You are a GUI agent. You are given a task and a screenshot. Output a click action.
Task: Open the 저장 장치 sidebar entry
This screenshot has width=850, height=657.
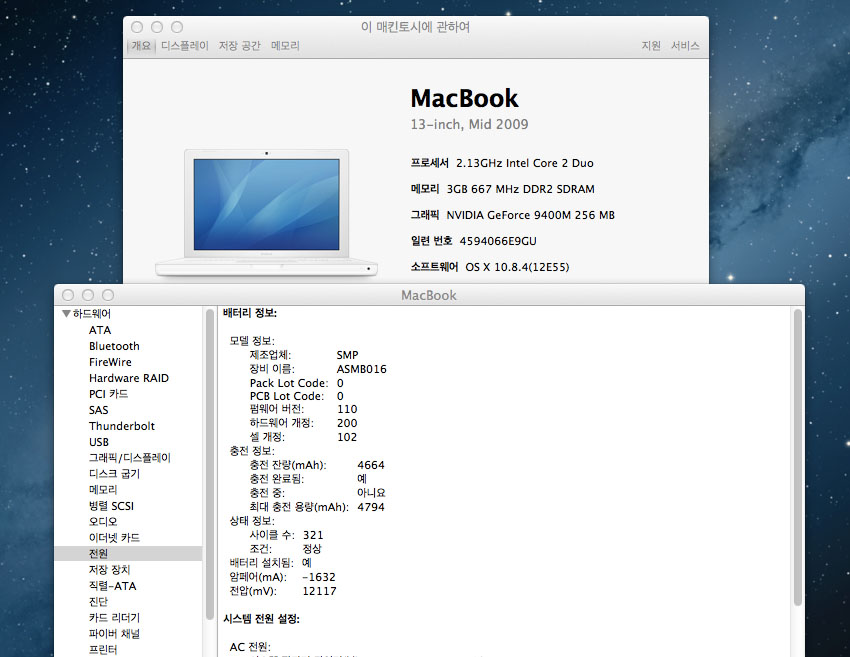(x=109, y=570)
